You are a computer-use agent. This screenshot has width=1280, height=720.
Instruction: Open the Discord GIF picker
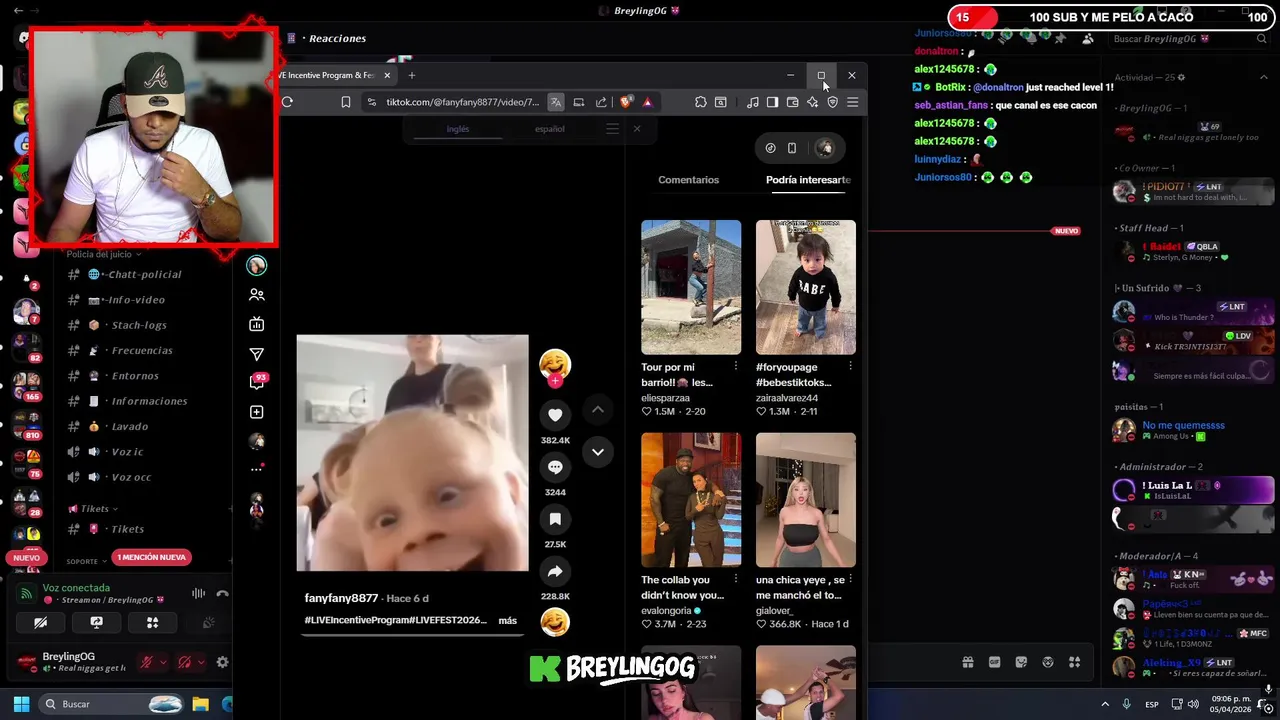[994, 662]
